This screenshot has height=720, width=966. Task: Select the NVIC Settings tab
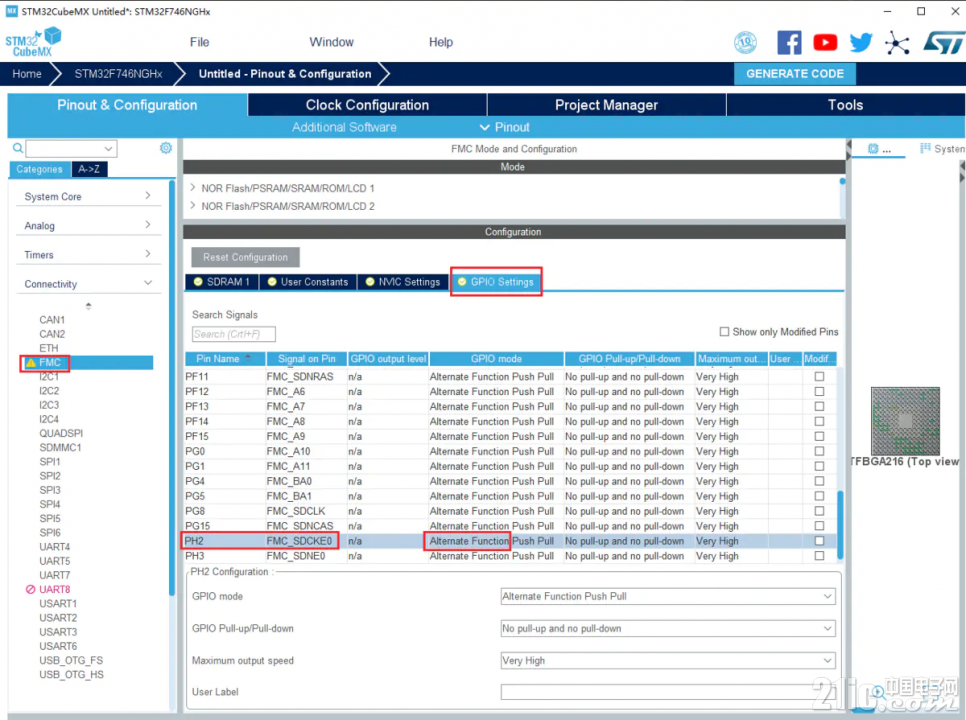coord(404,281)
